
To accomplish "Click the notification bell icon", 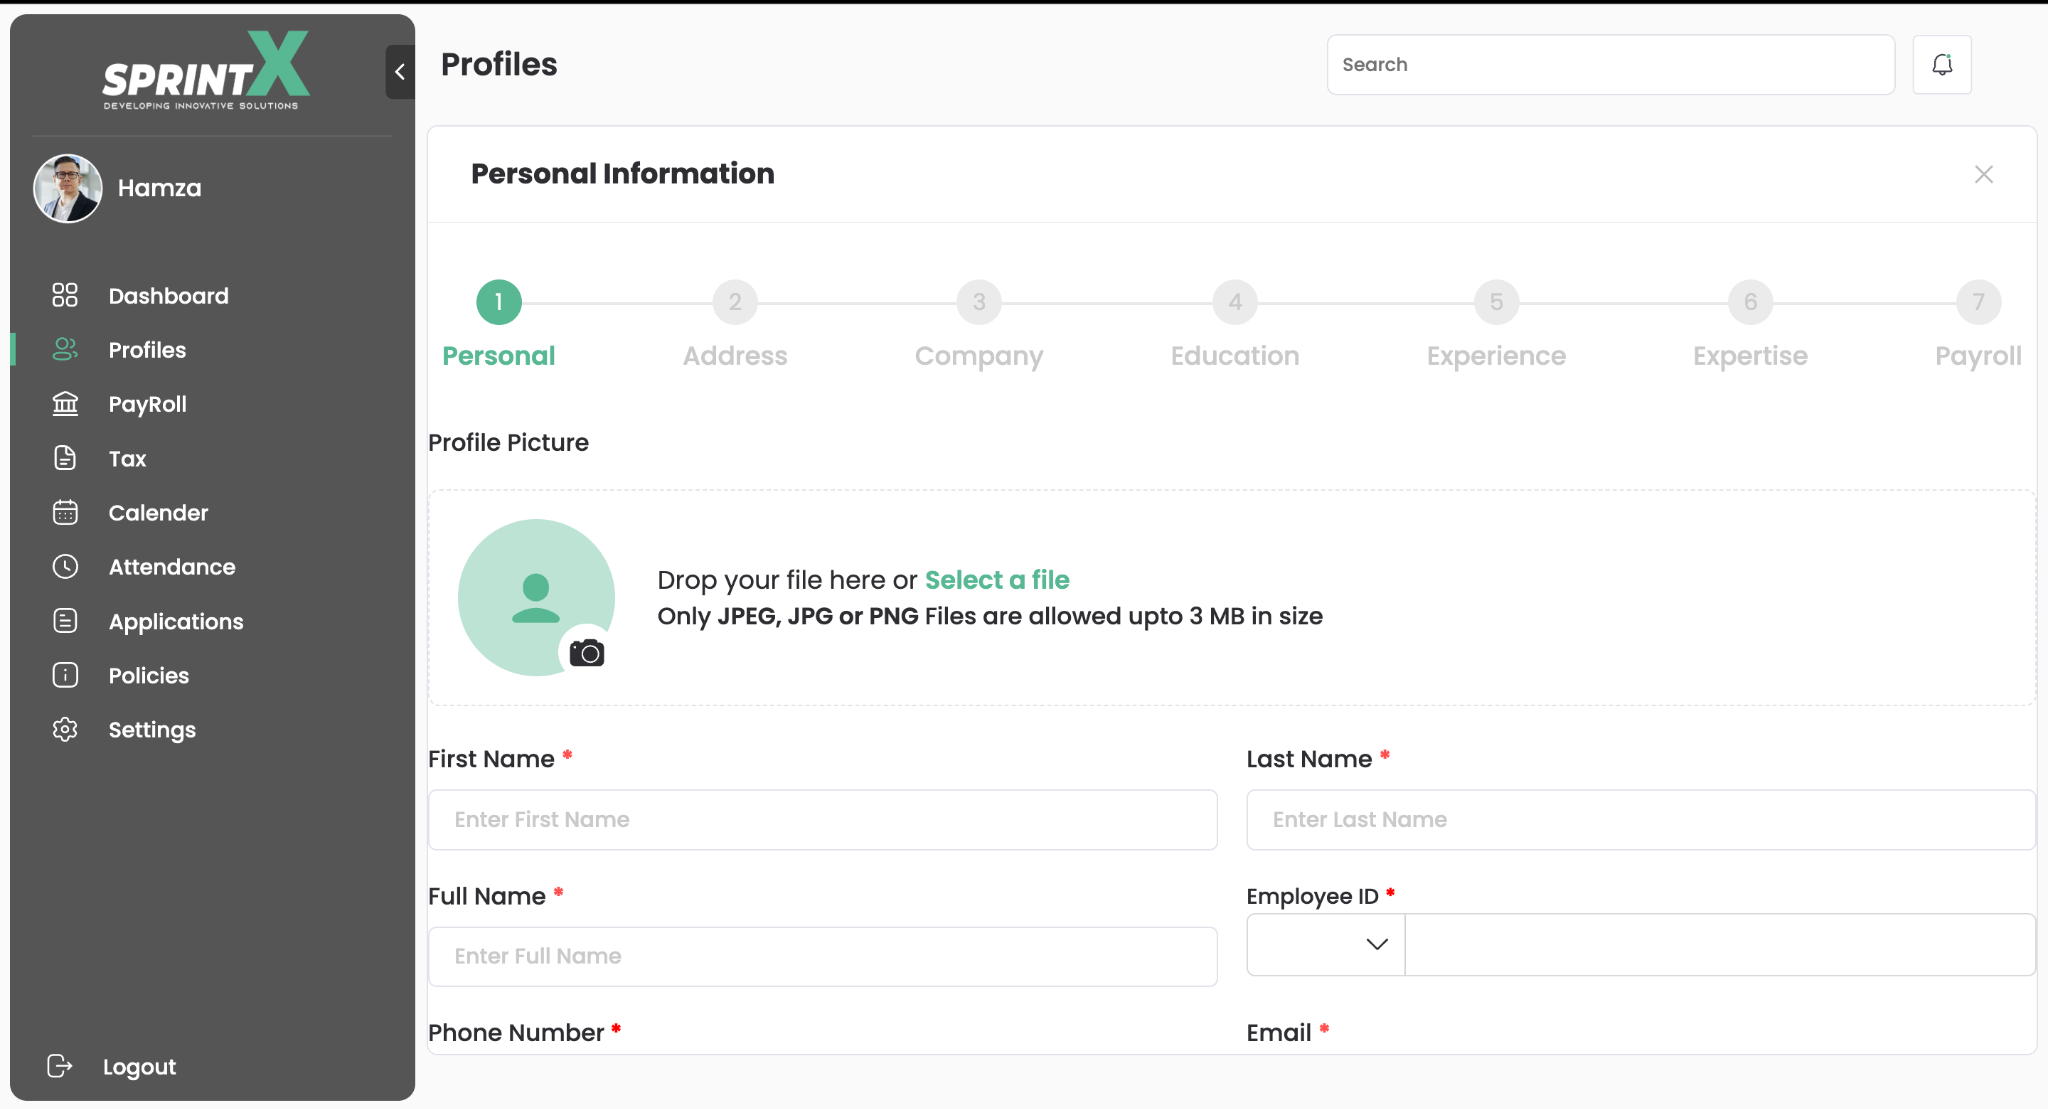I will pyautogui.click(x=1941, y=65).
